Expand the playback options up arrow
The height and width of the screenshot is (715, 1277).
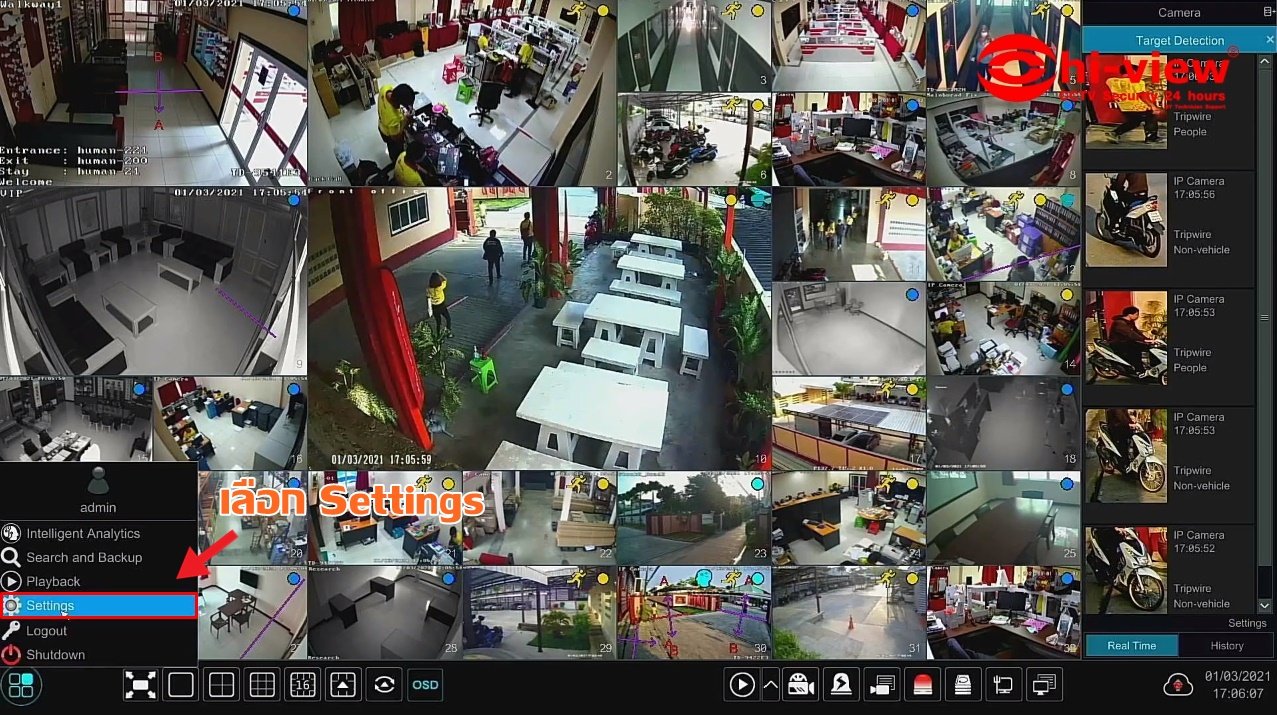(770, 684)
